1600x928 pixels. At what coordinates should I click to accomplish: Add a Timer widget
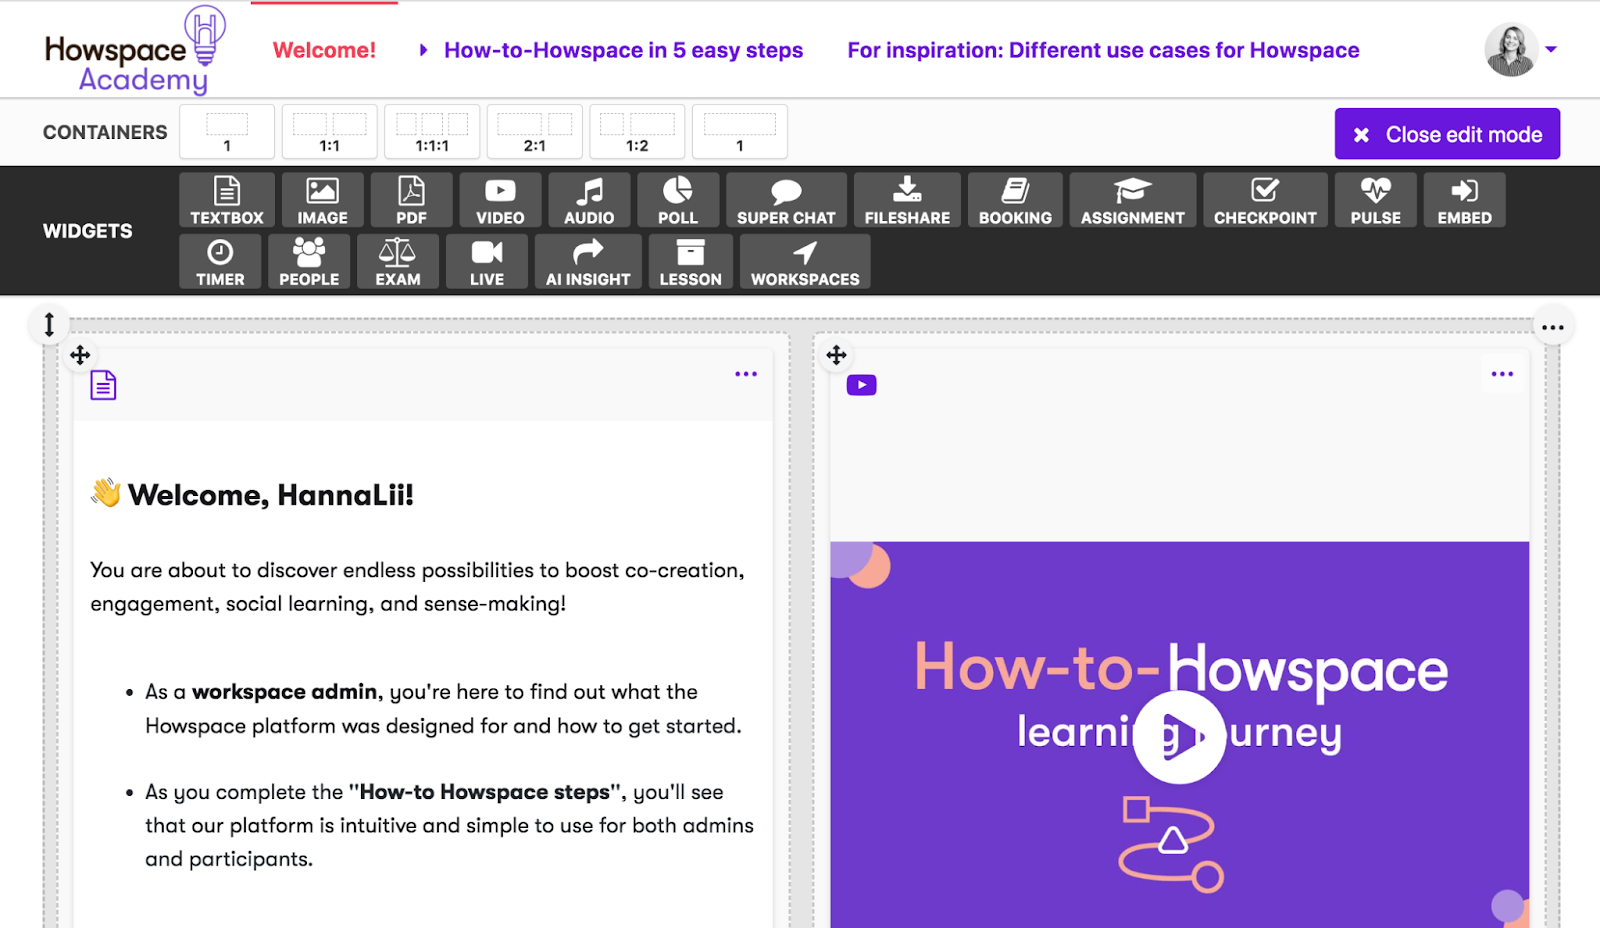(220, 262)
